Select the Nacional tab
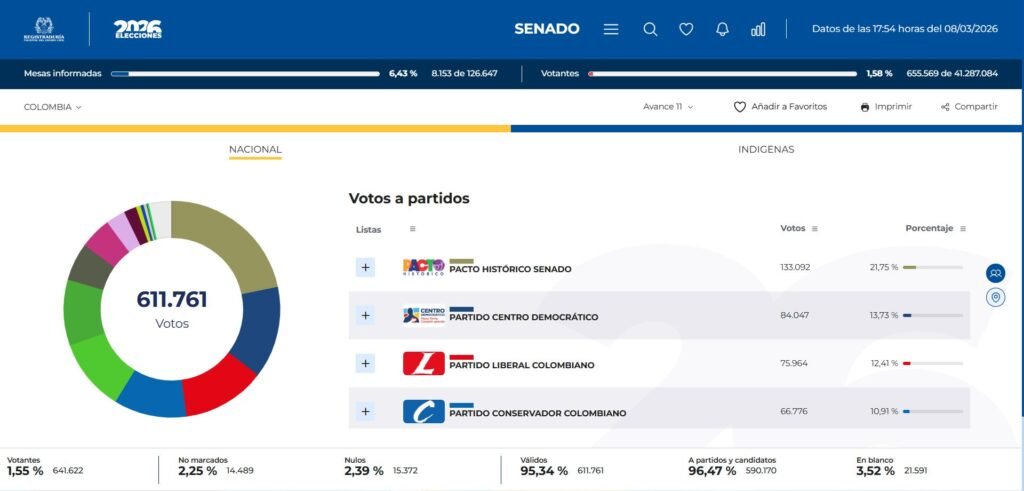 pos(255,150)
